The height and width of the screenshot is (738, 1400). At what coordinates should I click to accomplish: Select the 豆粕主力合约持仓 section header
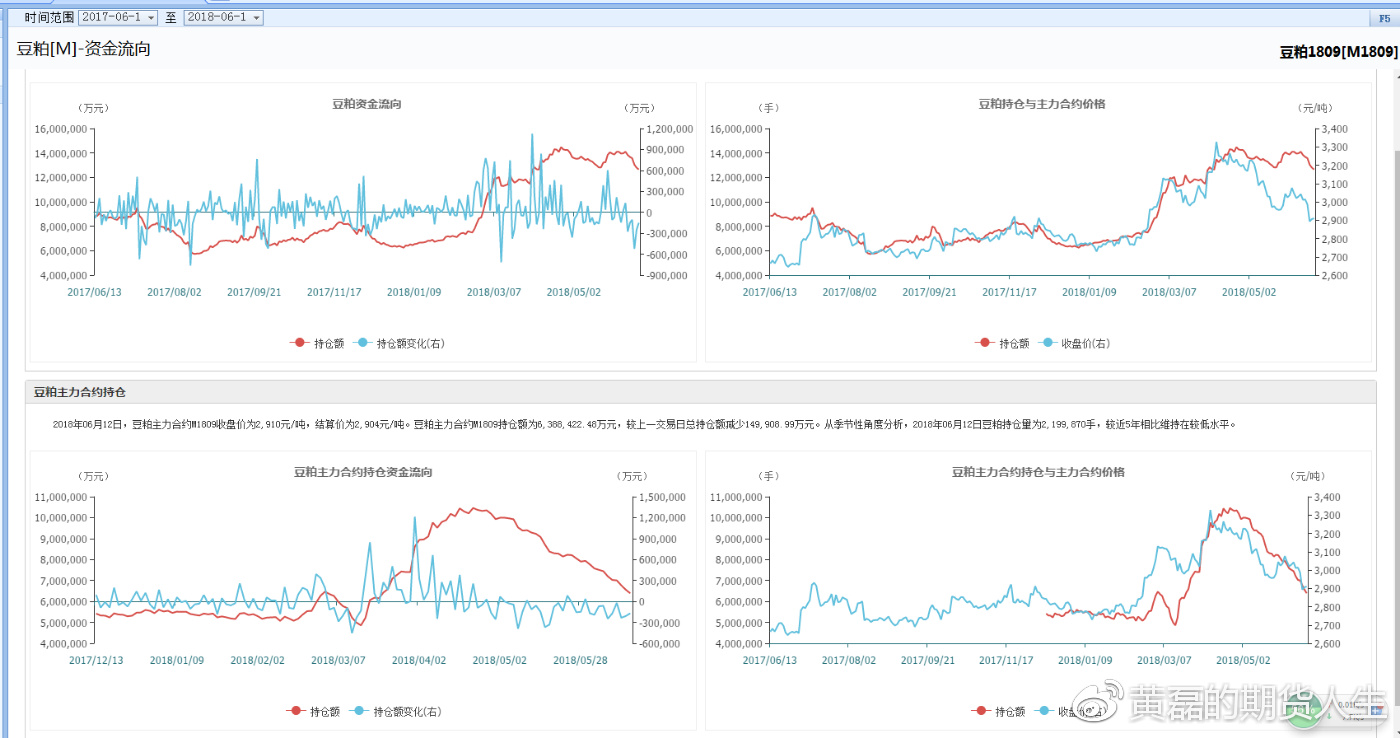coord(79,392)
